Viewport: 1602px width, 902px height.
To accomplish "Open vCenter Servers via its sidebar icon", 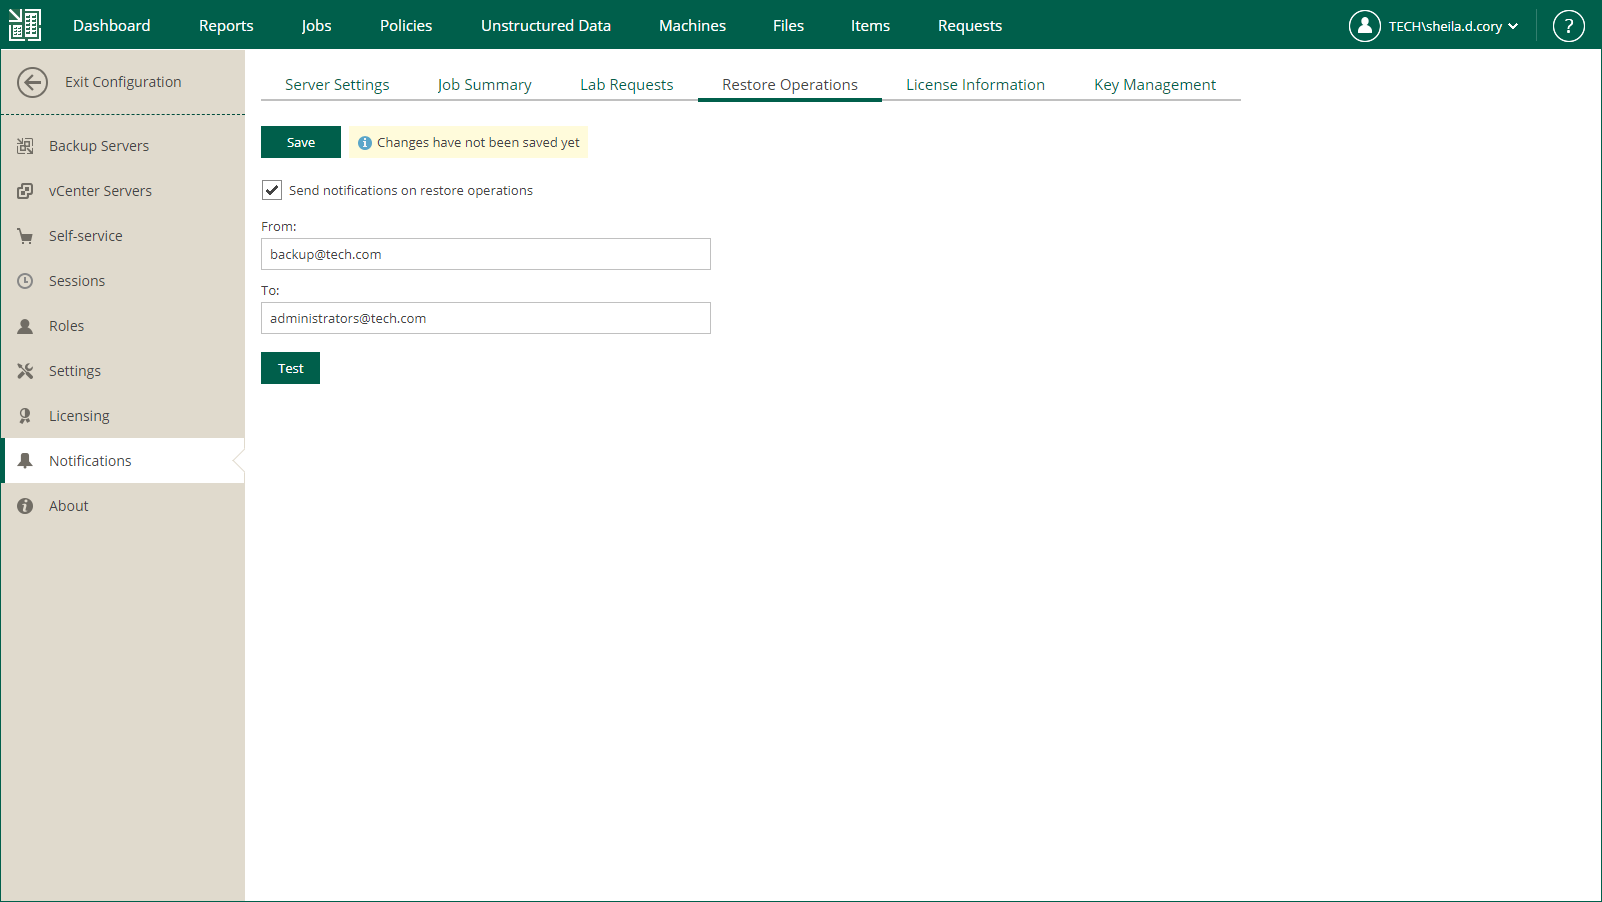I will (x=25, y=190).
